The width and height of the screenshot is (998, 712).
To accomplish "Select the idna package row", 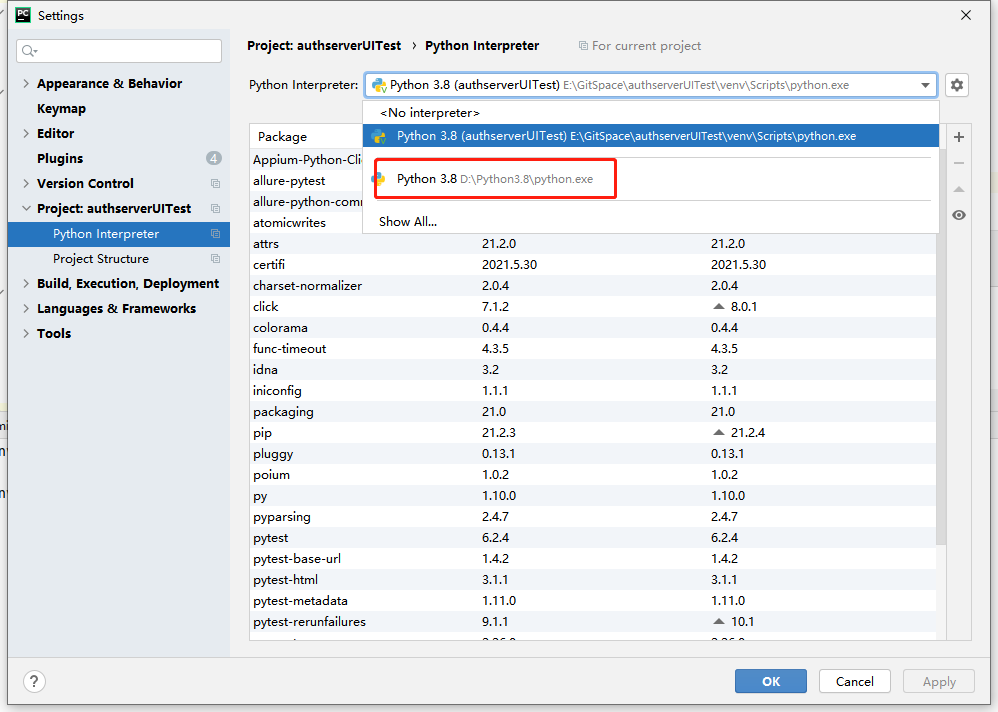I will point(593,369).
